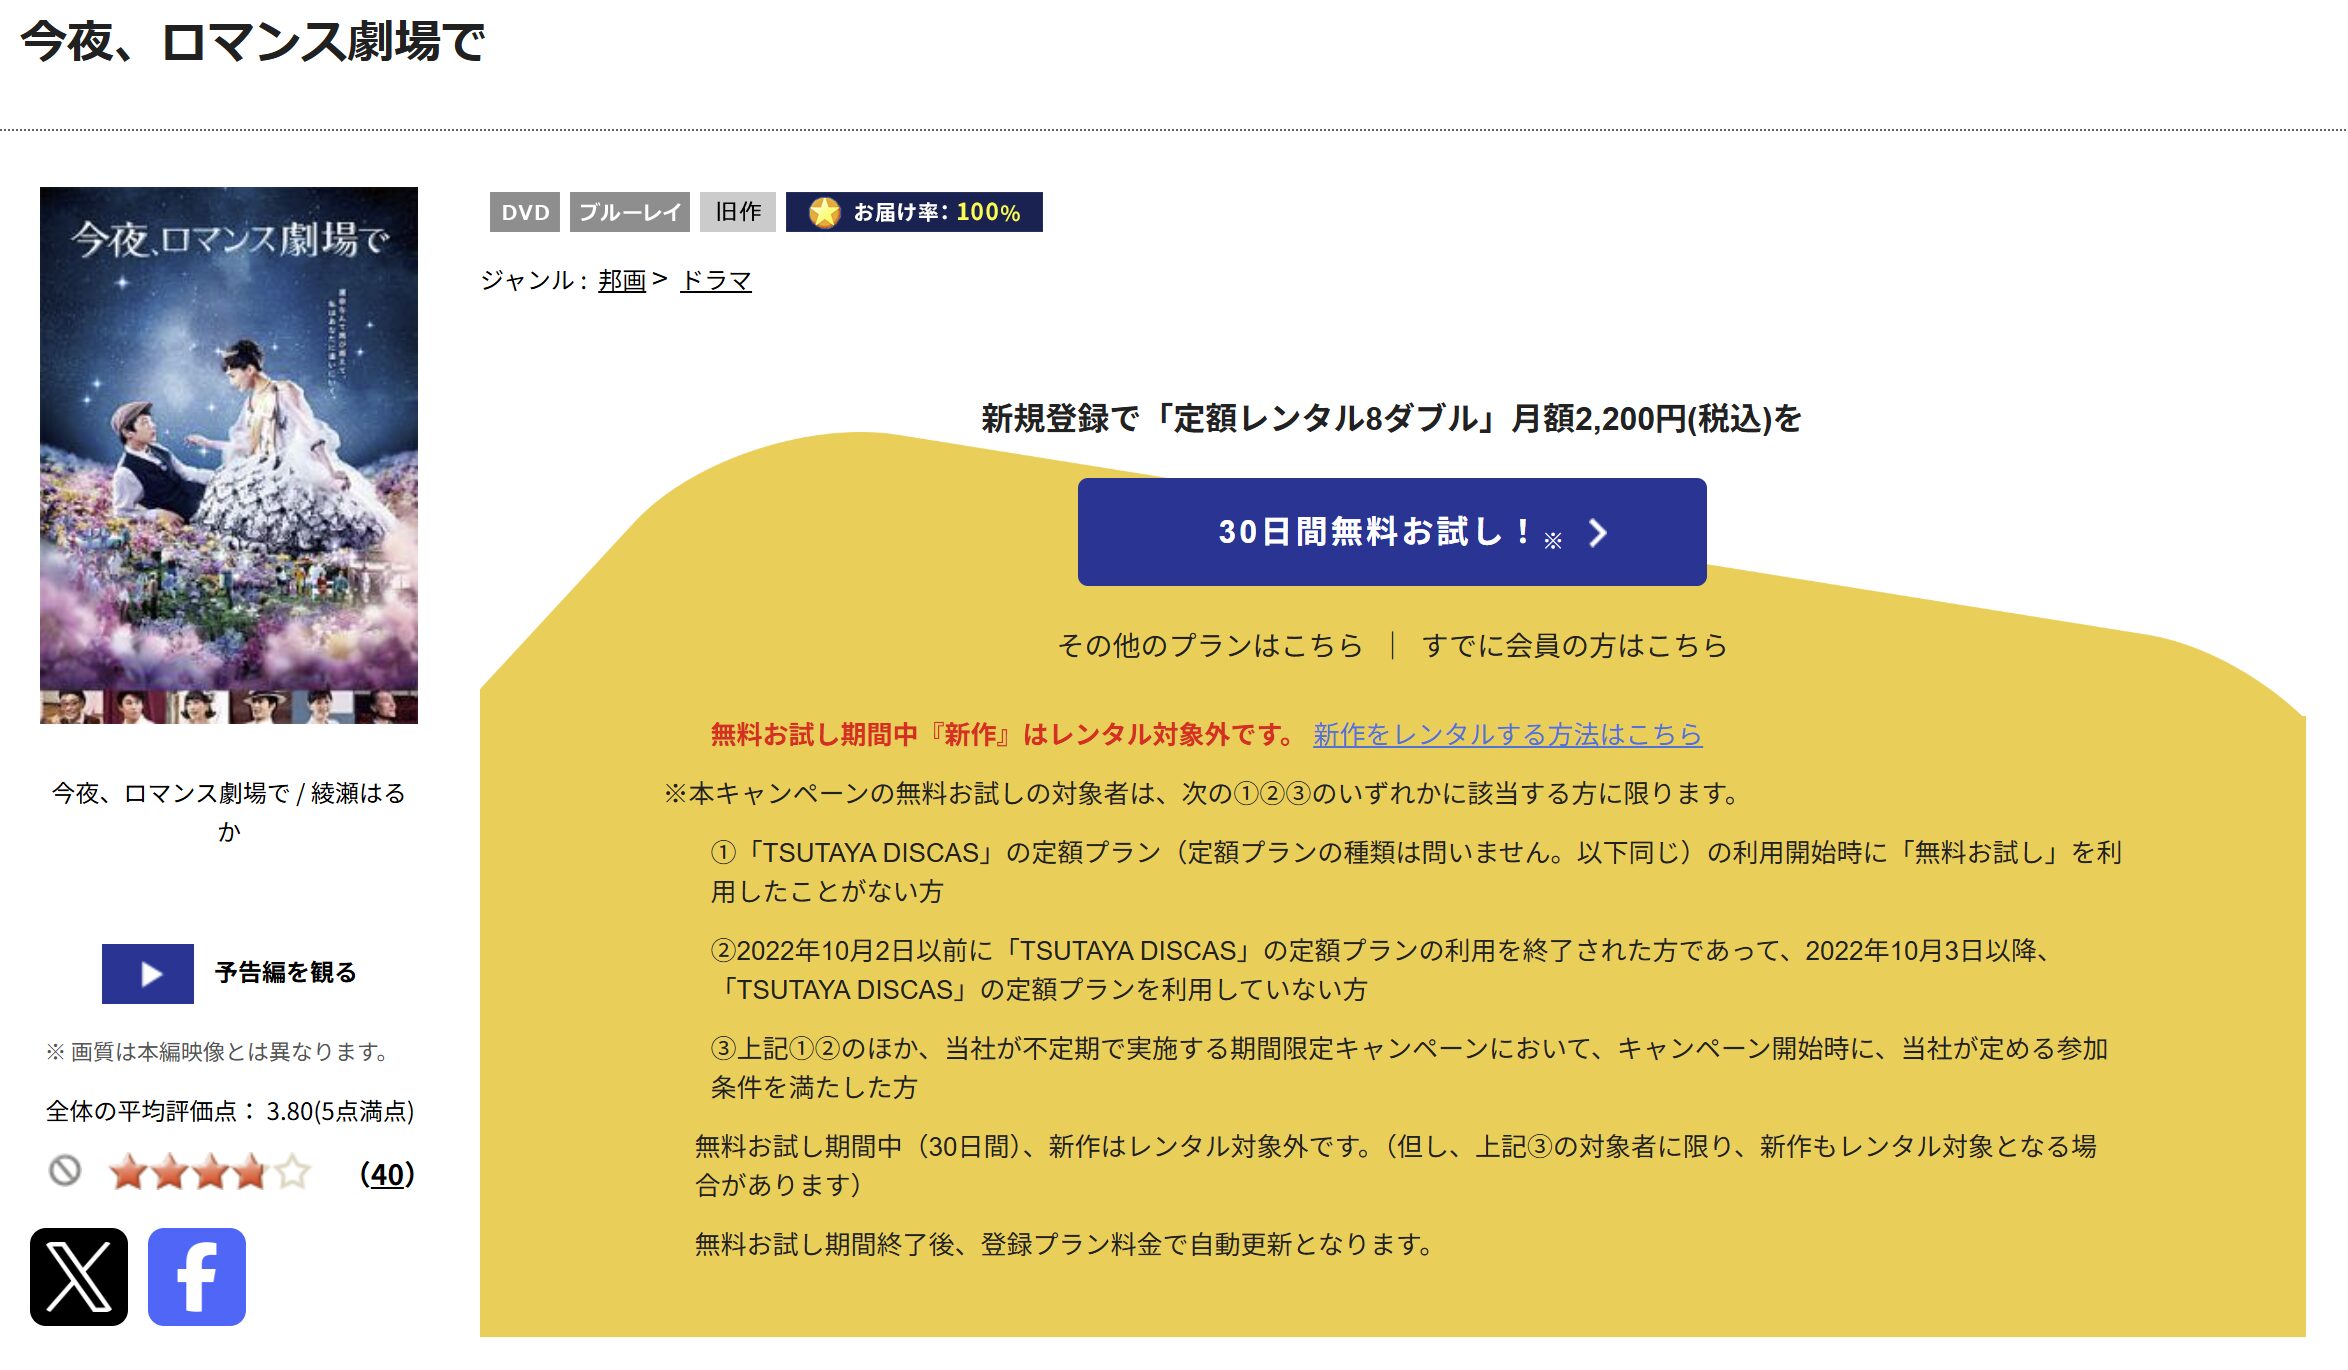Click the お届け率 100% badge
The height and width of the screenshot is (1370, 2348).
pos(914,212)
